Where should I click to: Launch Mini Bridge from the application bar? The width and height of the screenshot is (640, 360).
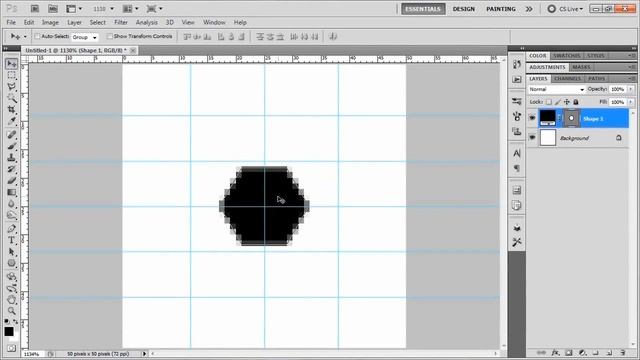tap(53, 9)
